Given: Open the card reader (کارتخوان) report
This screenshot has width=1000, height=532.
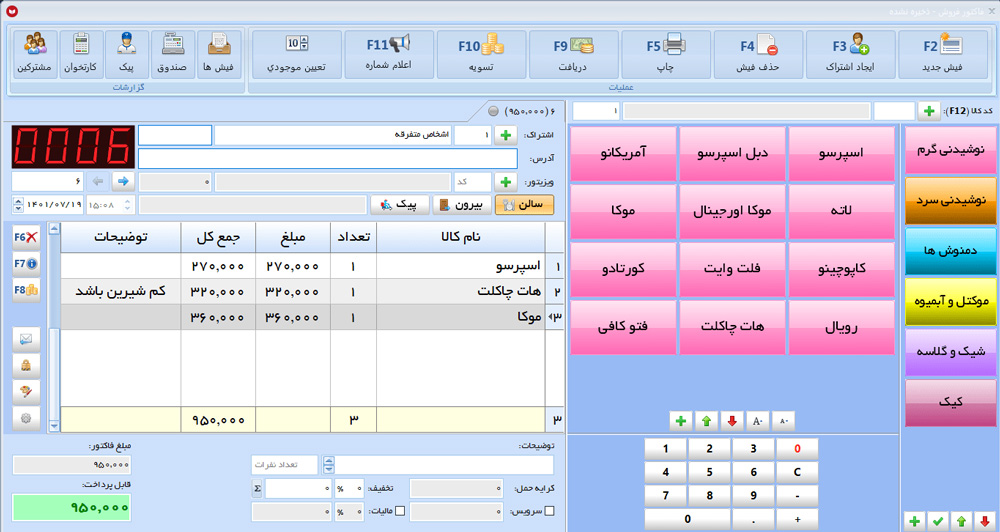Looking at the screenshot, I should point(80,54).
